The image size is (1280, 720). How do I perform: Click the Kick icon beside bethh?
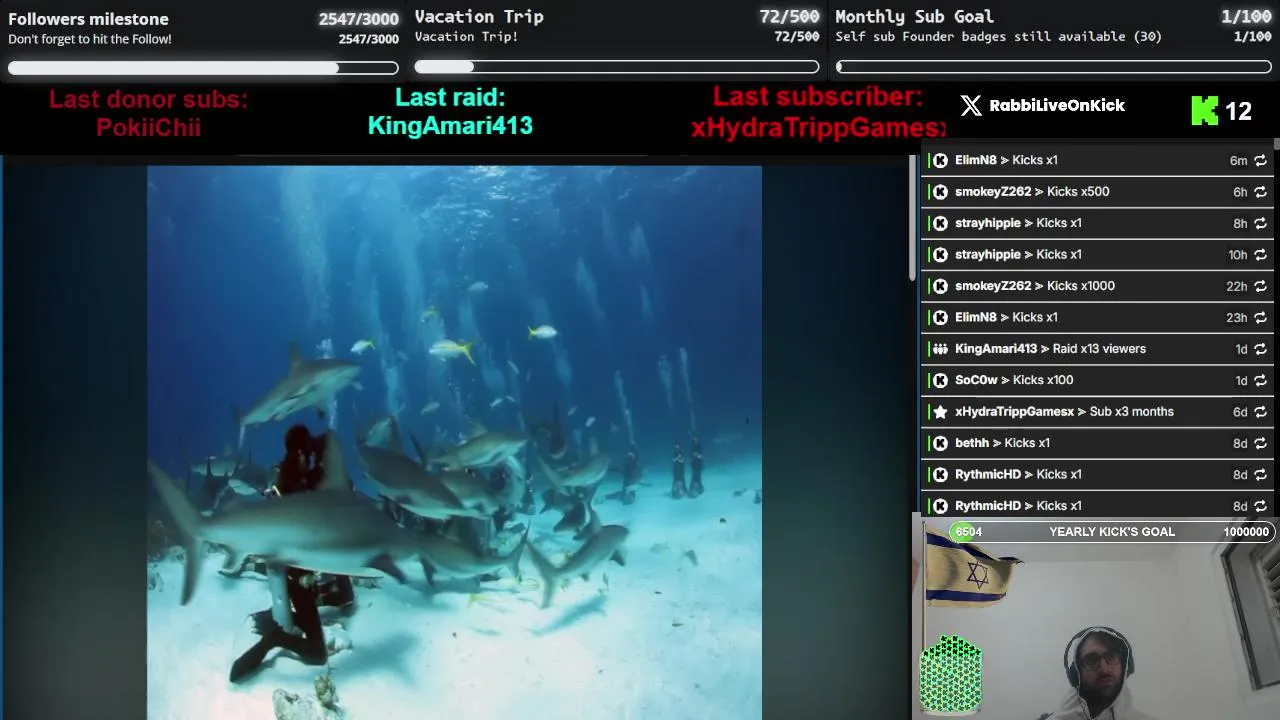940,443
